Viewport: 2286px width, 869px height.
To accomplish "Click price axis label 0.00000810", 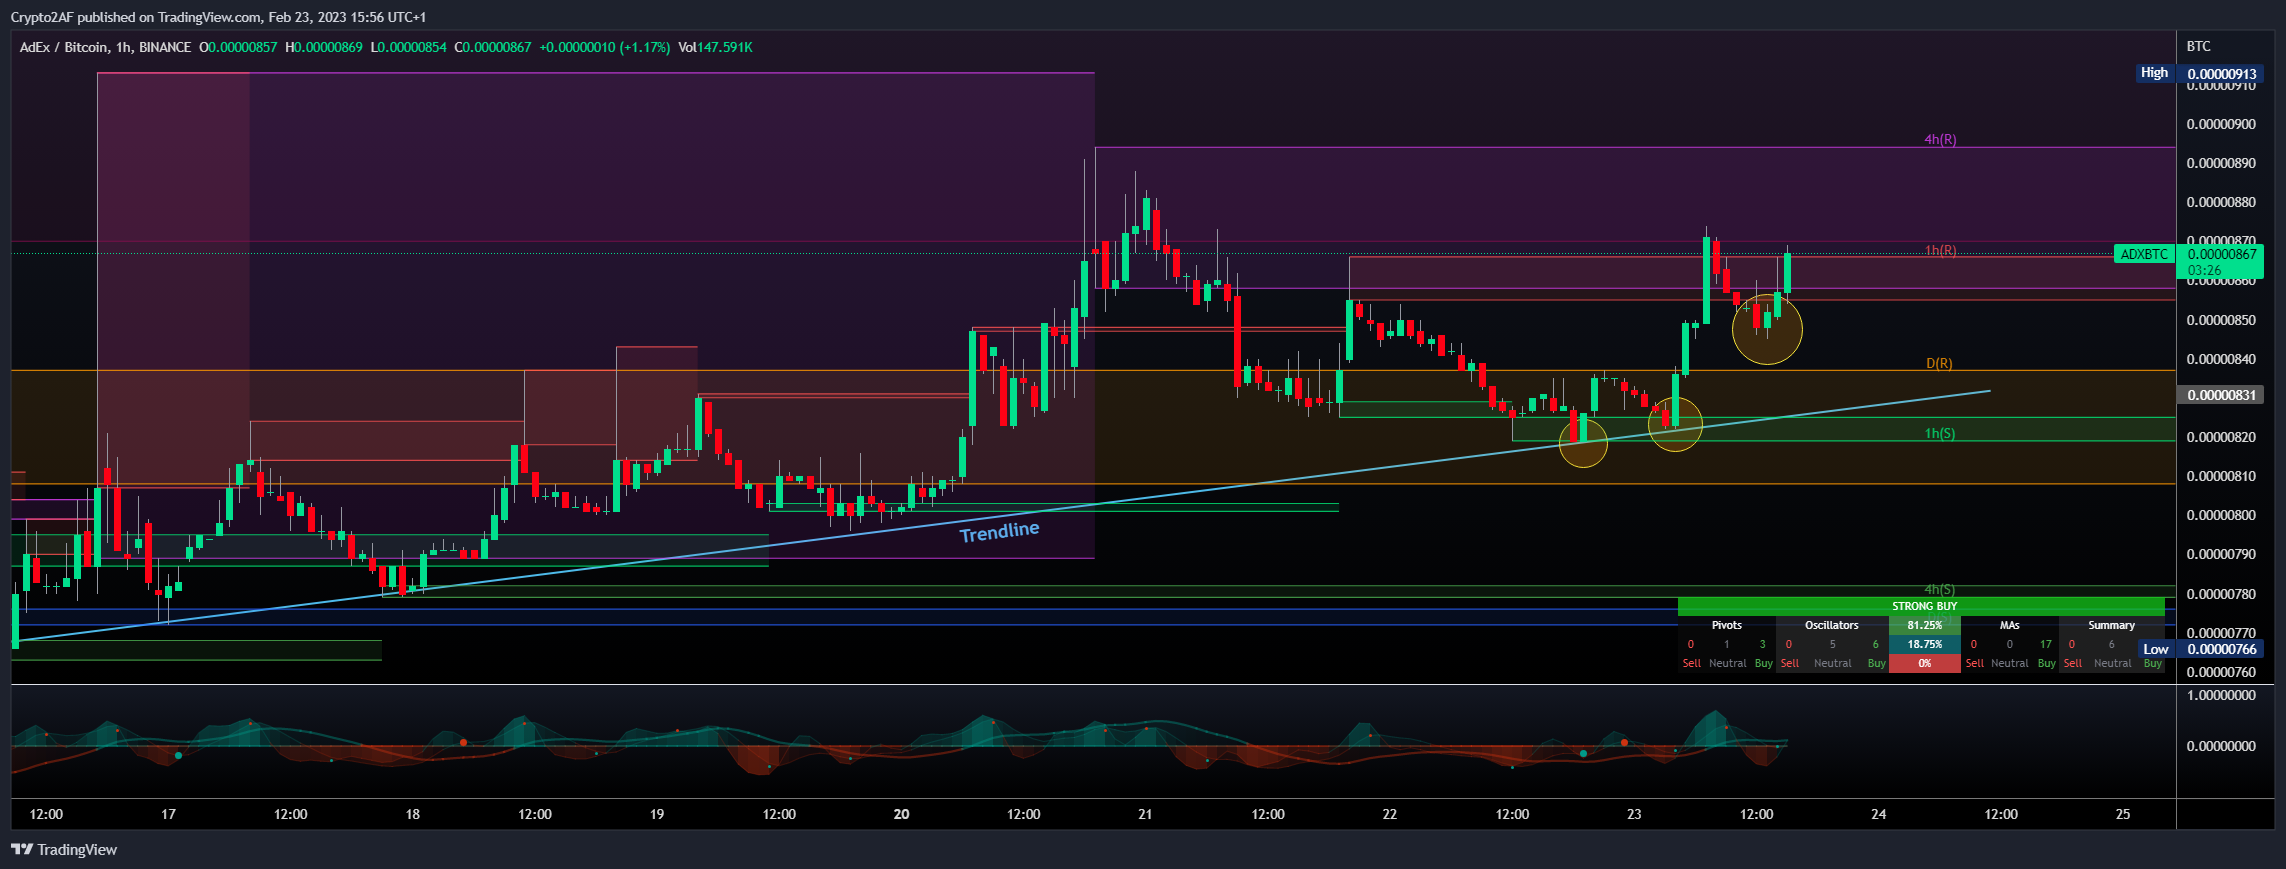I will (2219, 476).
